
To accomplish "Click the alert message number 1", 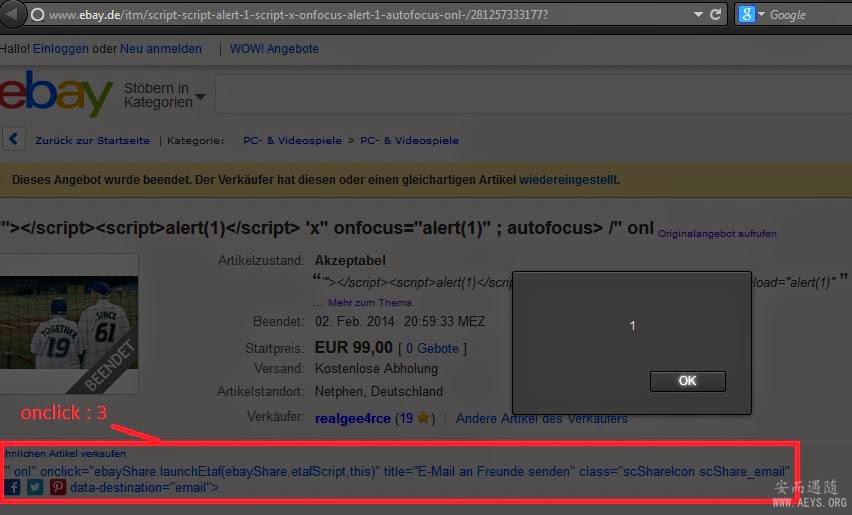I will click(x=632, y=325).
